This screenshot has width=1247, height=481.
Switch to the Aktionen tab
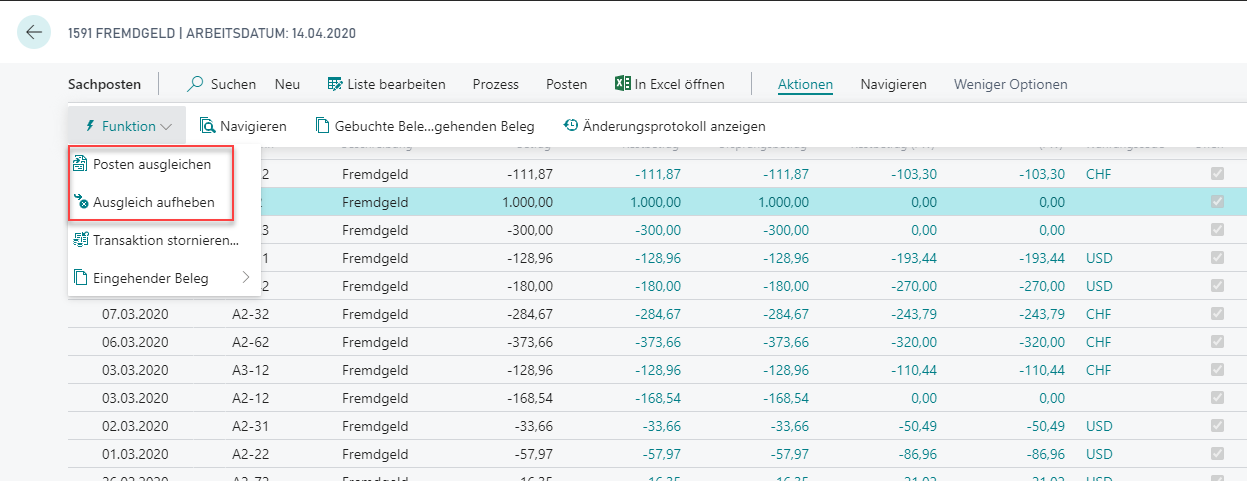point(805,85)
